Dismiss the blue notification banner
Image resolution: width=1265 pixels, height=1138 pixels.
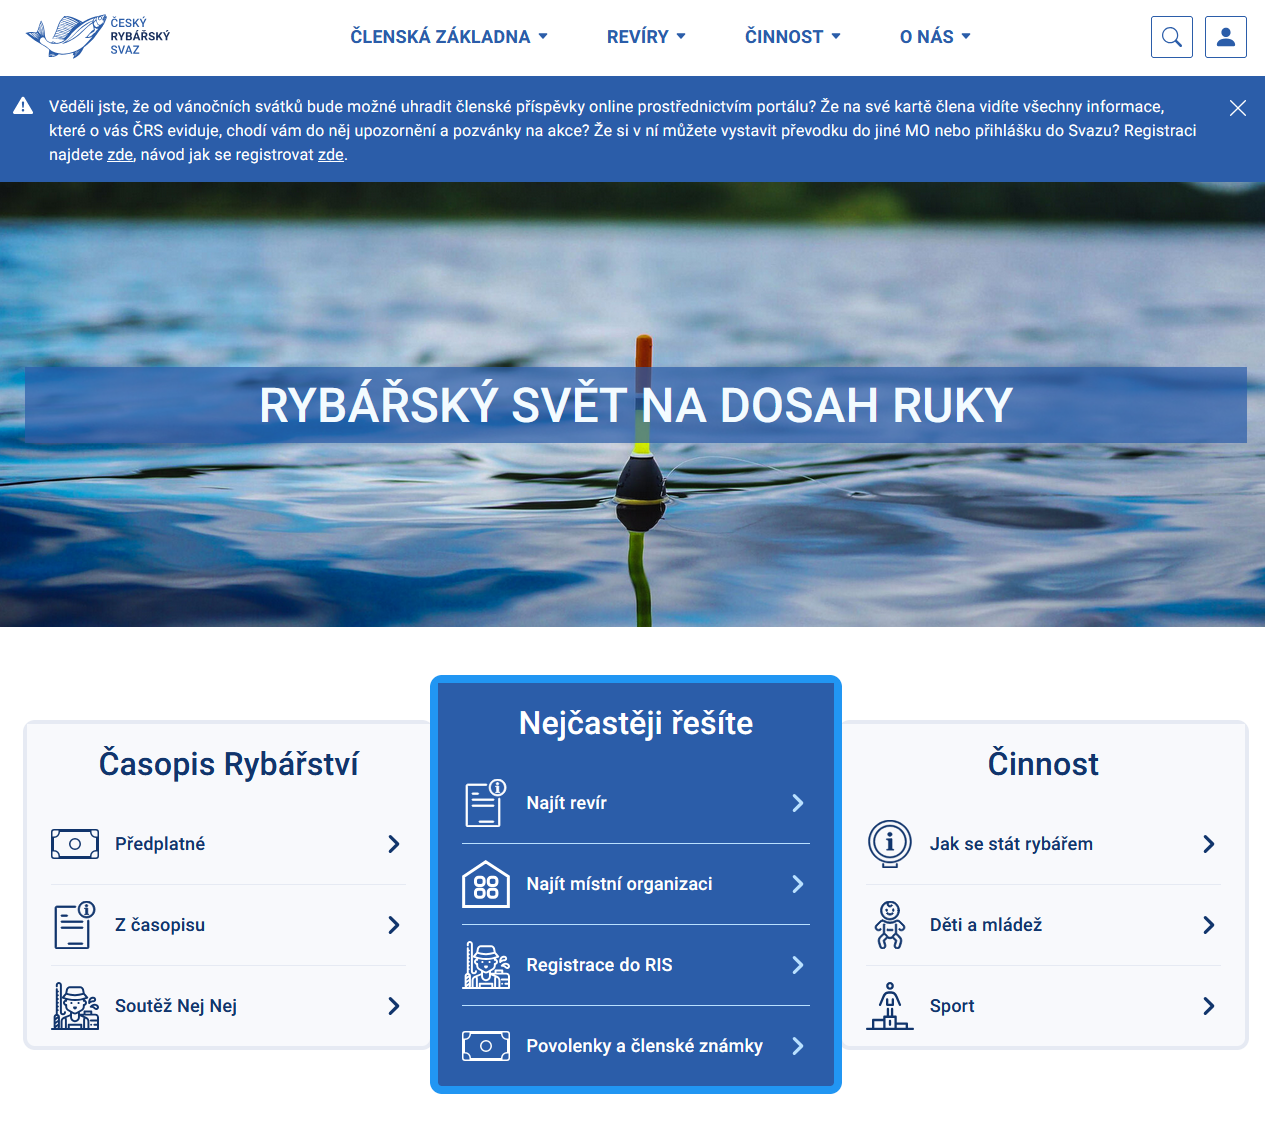pos(1237,108)
